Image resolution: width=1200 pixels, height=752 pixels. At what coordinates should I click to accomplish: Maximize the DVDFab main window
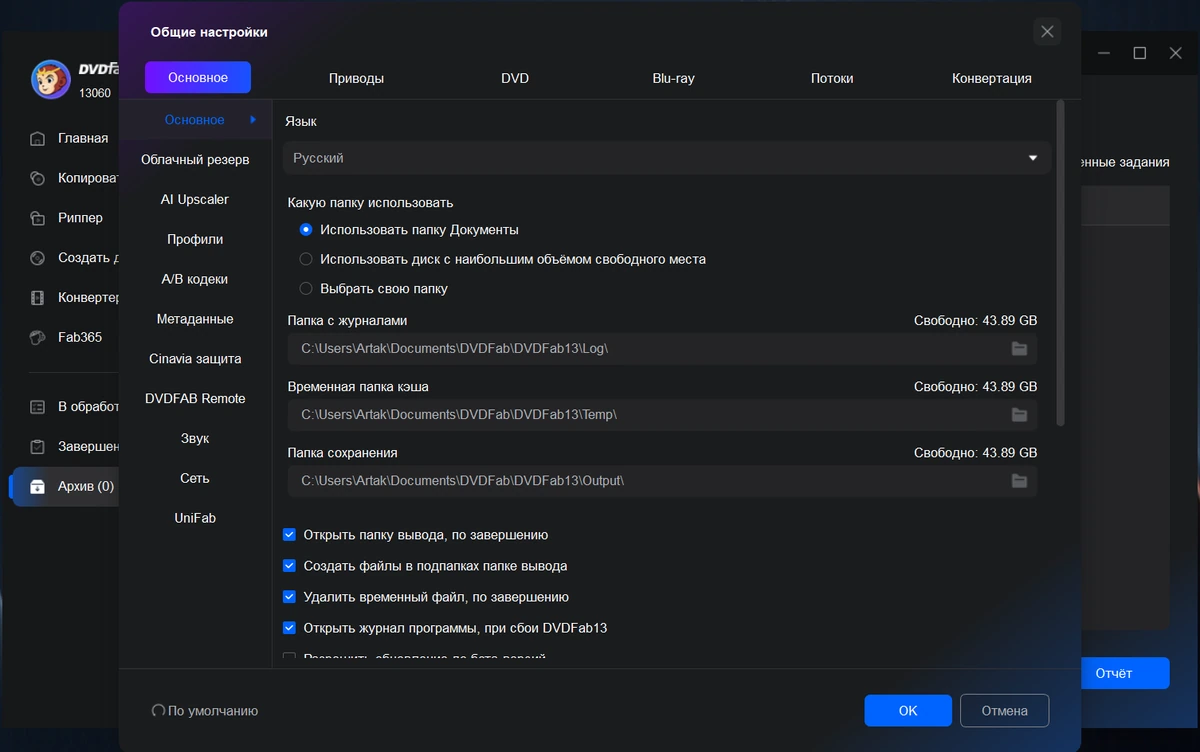[1139, 53]
